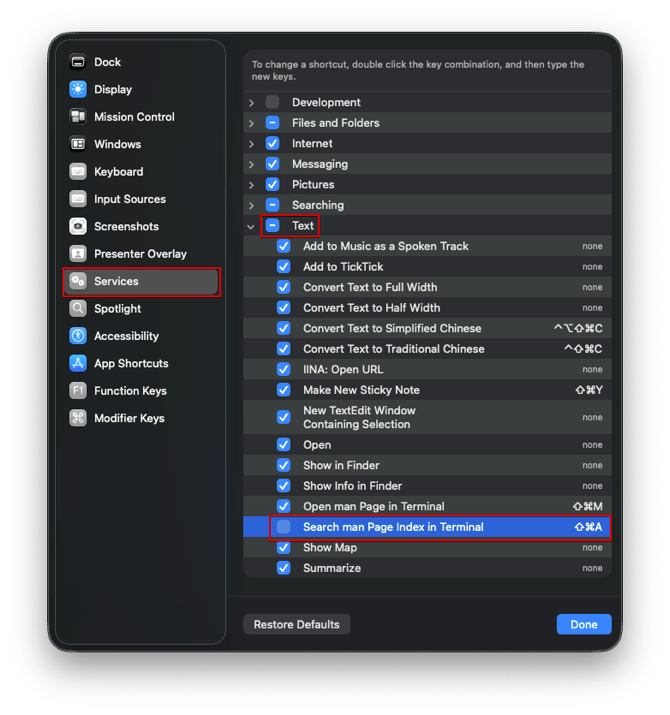Uncheck the Summarize service checkbox
The image size is (670, 715).
[284, 568]
